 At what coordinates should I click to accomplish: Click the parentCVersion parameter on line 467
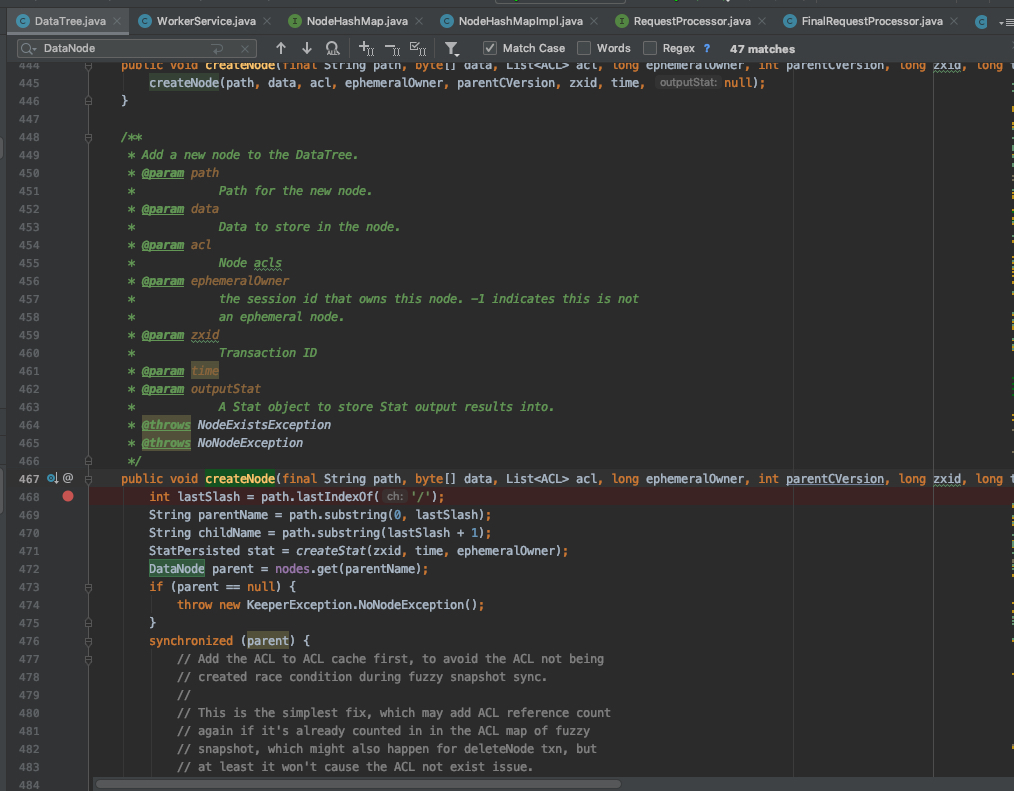(834, 479)
